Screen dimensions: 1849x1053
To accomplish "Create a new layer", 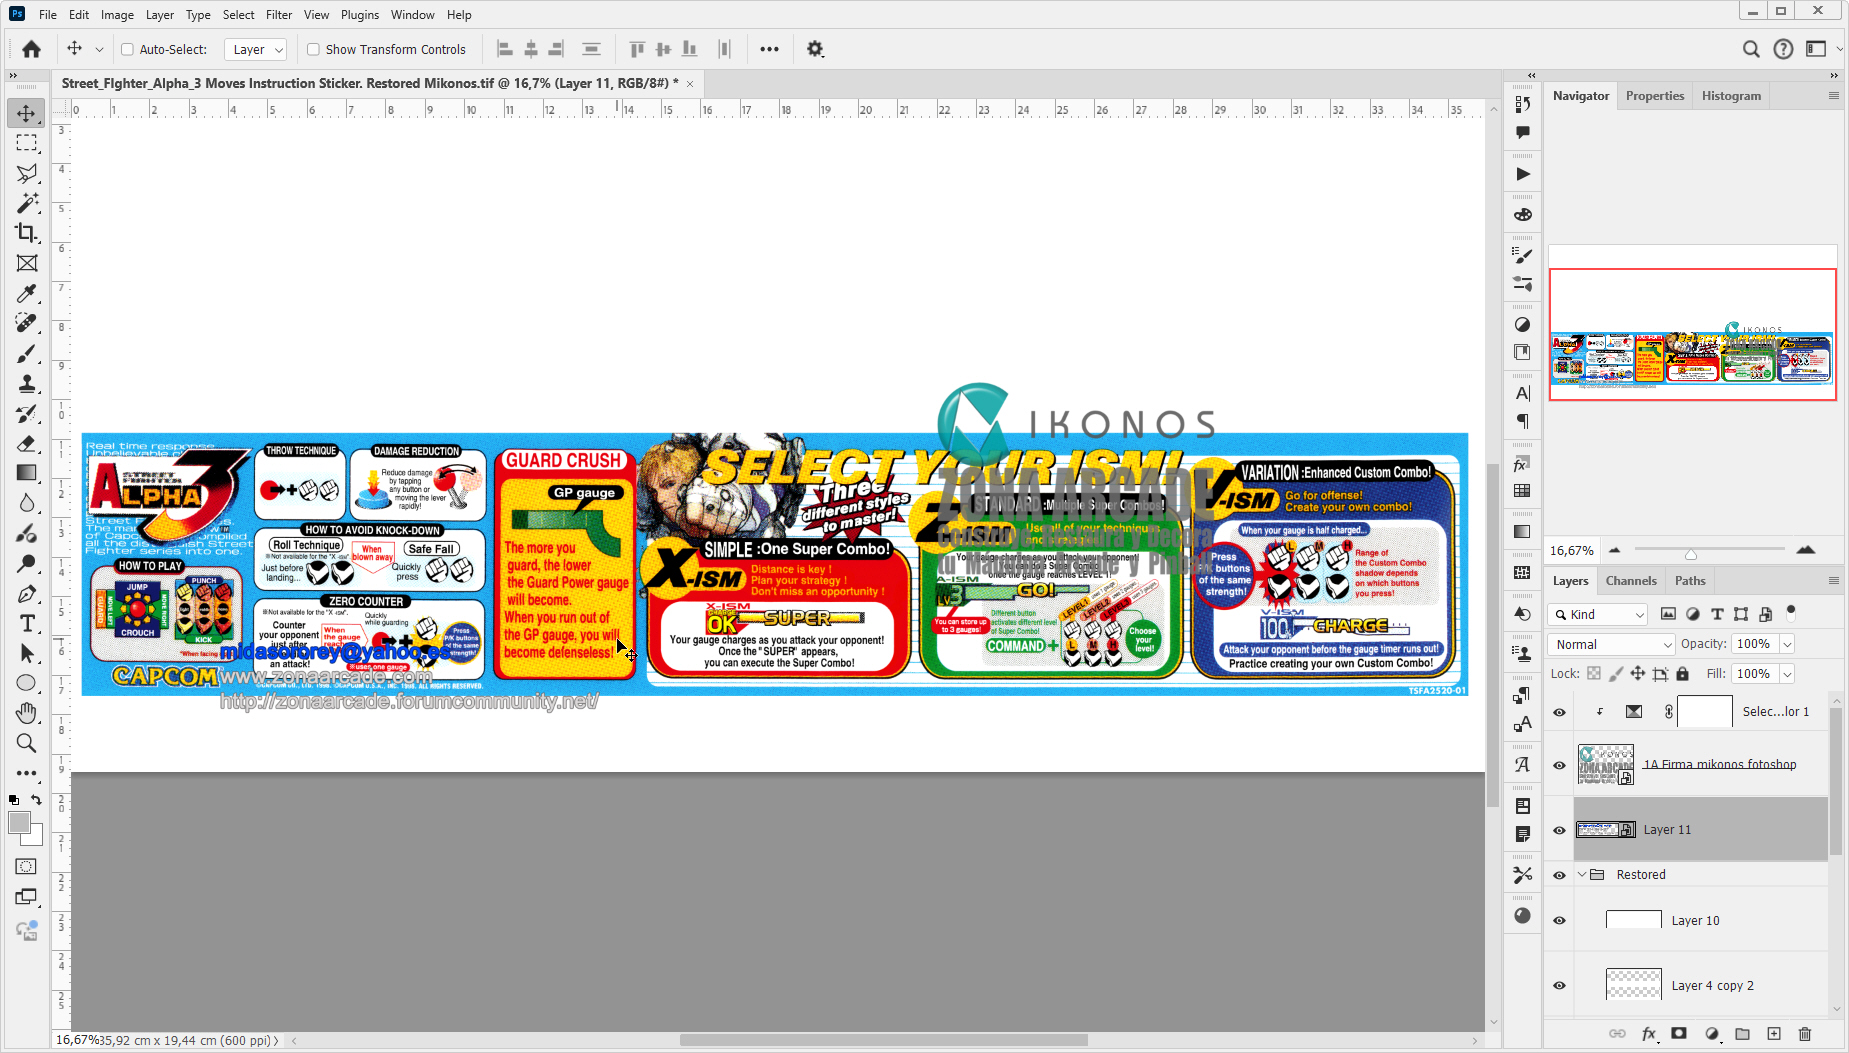I will click(1774, 1034).
